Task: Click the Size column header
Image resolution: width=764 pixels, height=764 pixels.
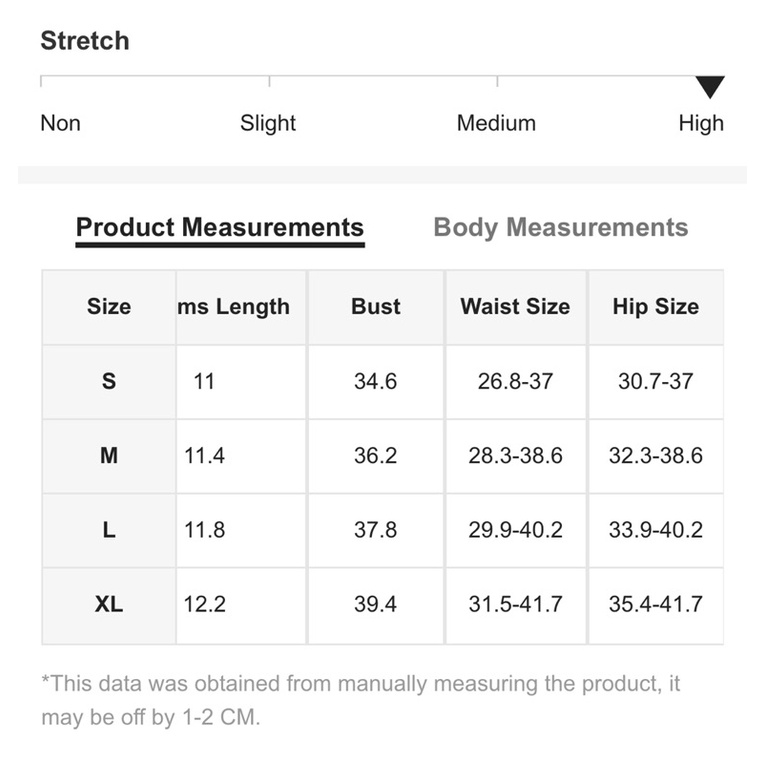Action: 109,307
